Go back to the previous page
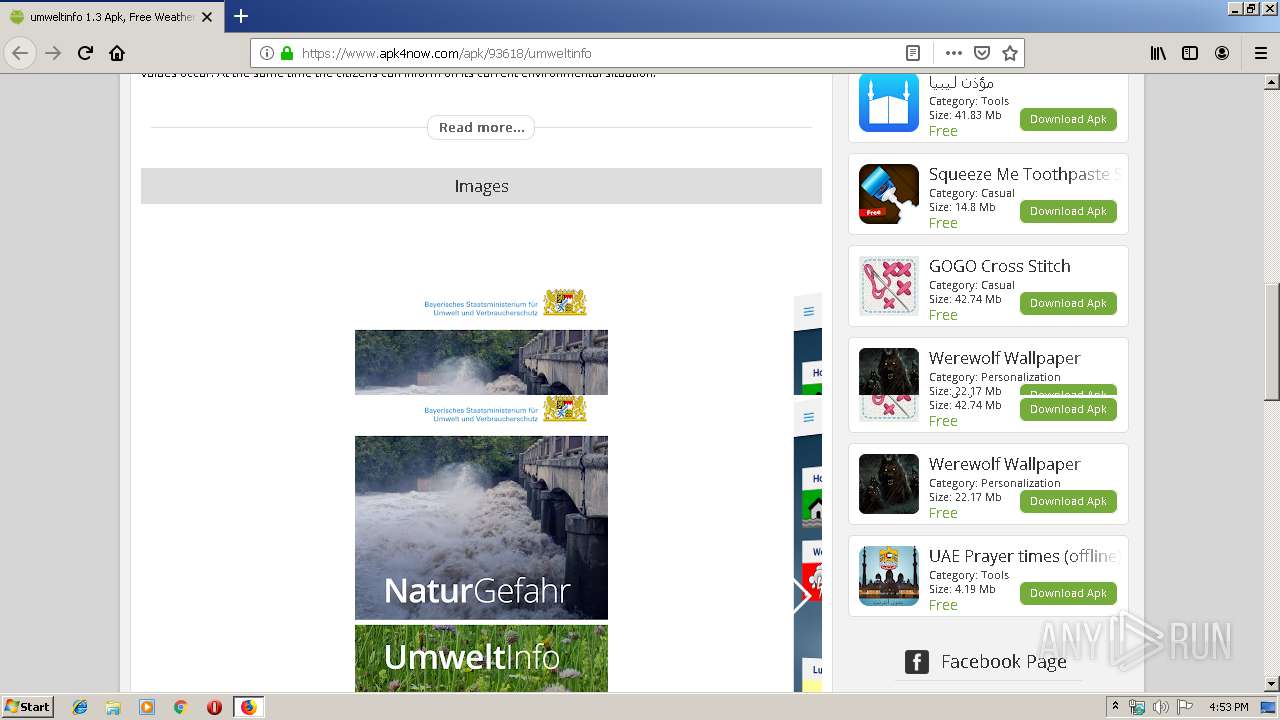 (20, 53)
